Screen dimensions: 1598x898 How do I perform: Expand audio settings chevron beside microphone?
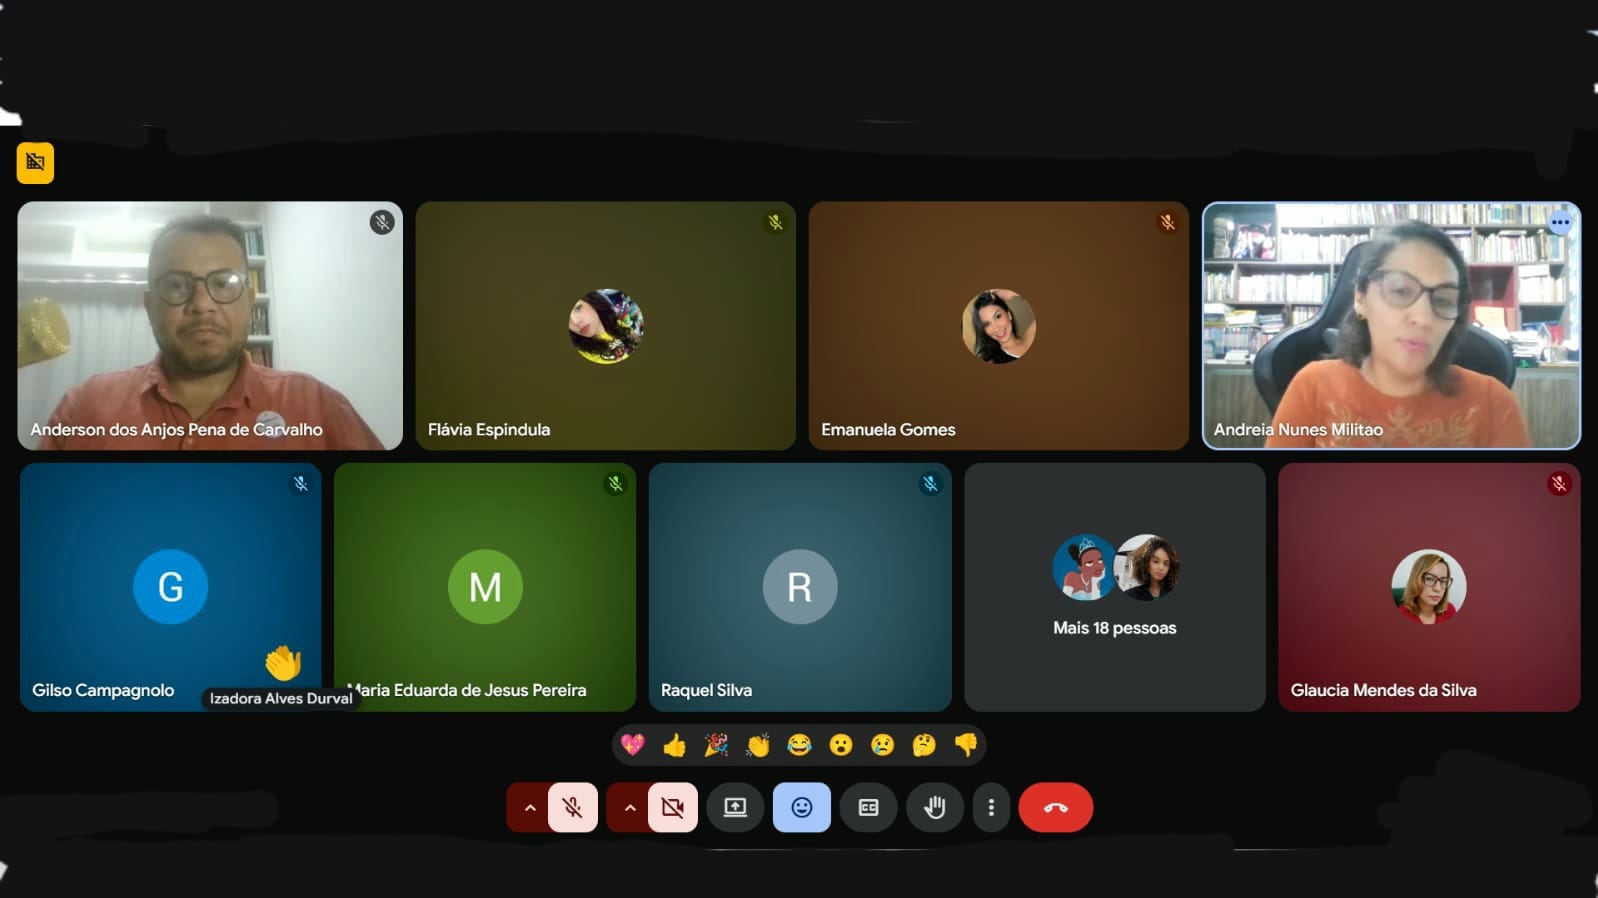point(529,807)
